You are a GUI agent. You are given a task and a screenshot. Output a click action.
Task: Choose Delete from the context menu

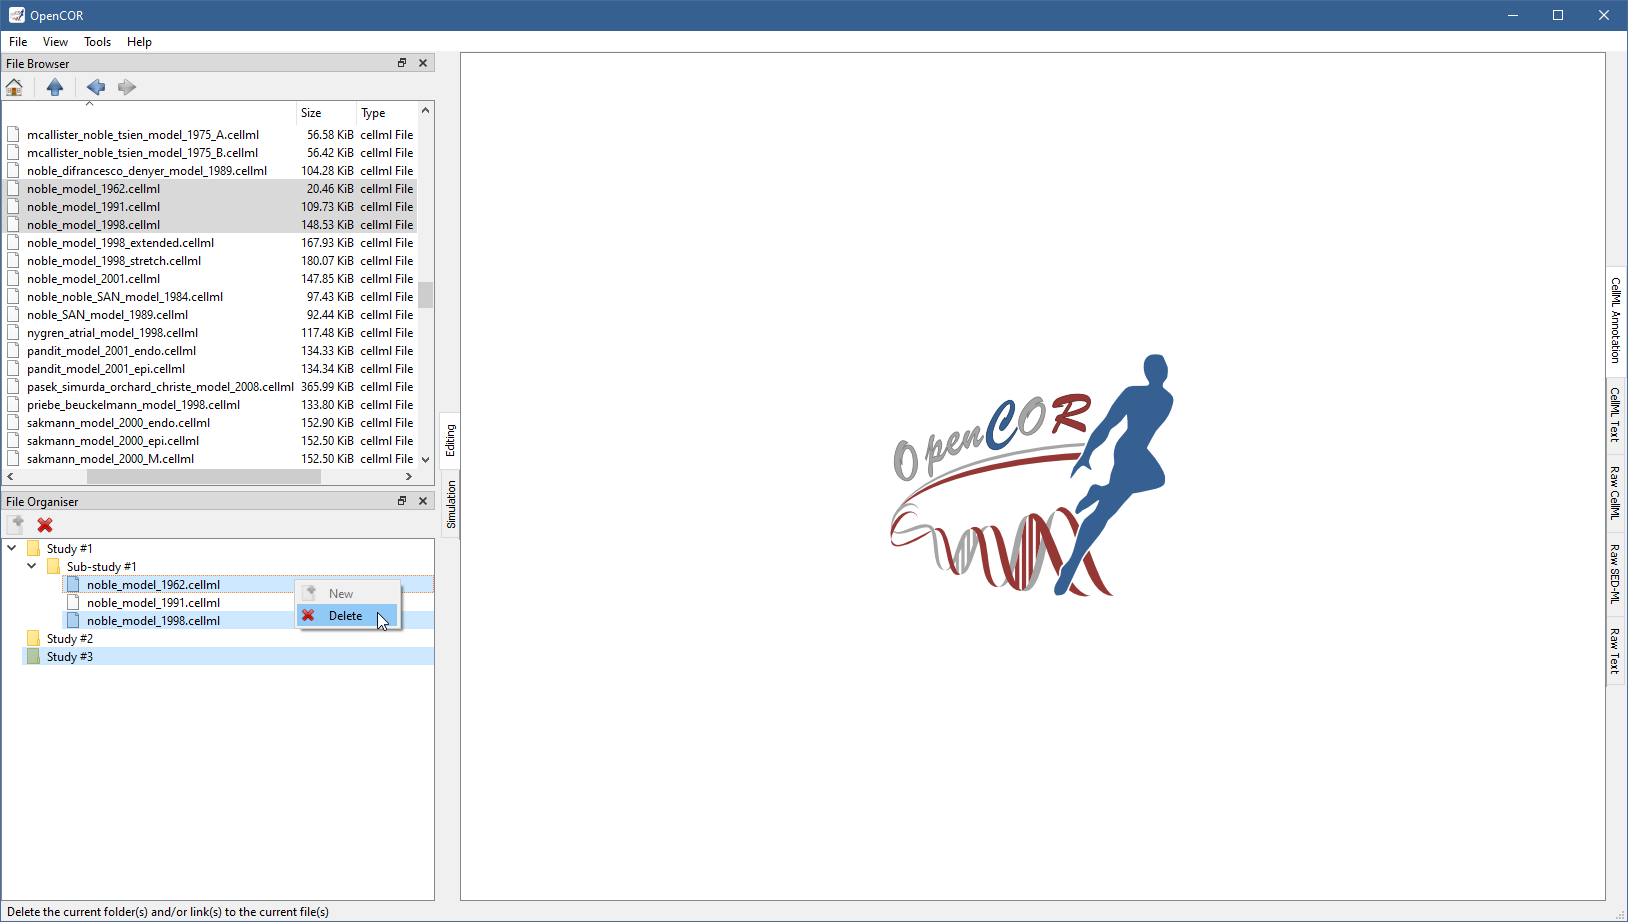(x=345, y=616)
